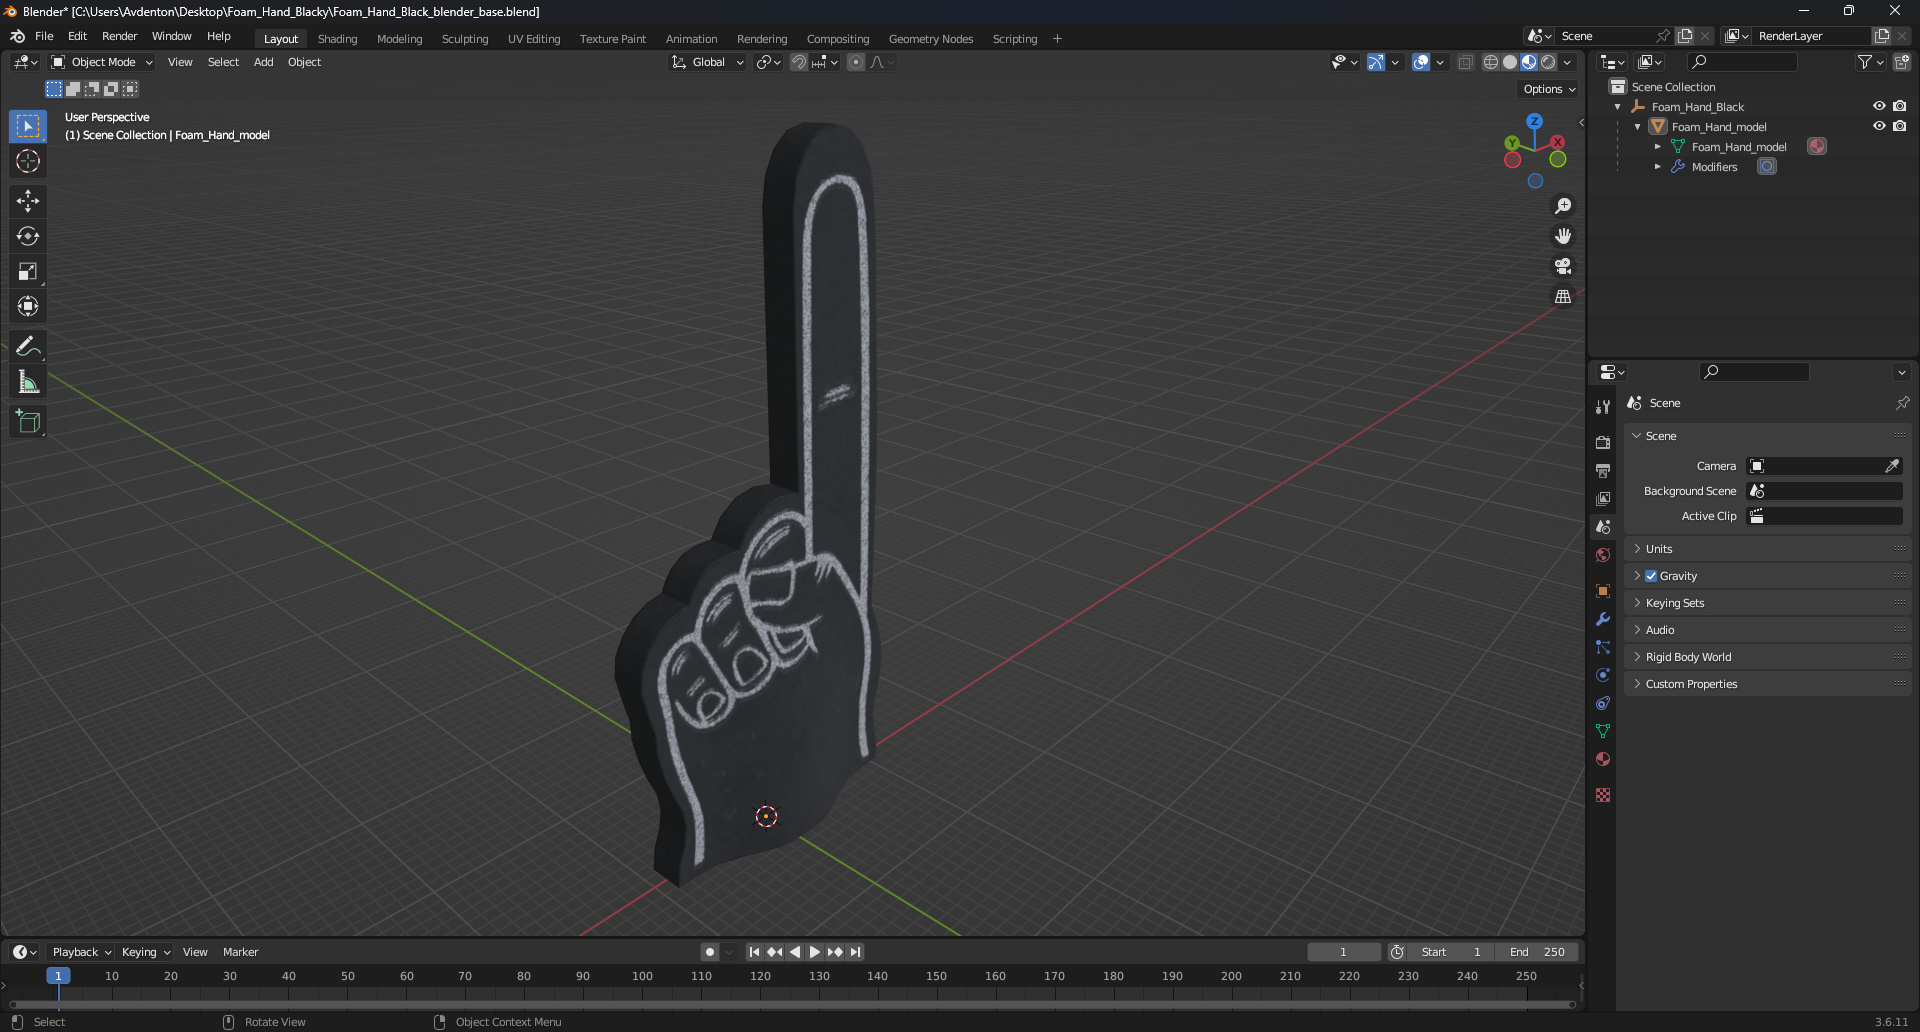
Task: Switch to solid viewport shading
Action: point(1510,62)
